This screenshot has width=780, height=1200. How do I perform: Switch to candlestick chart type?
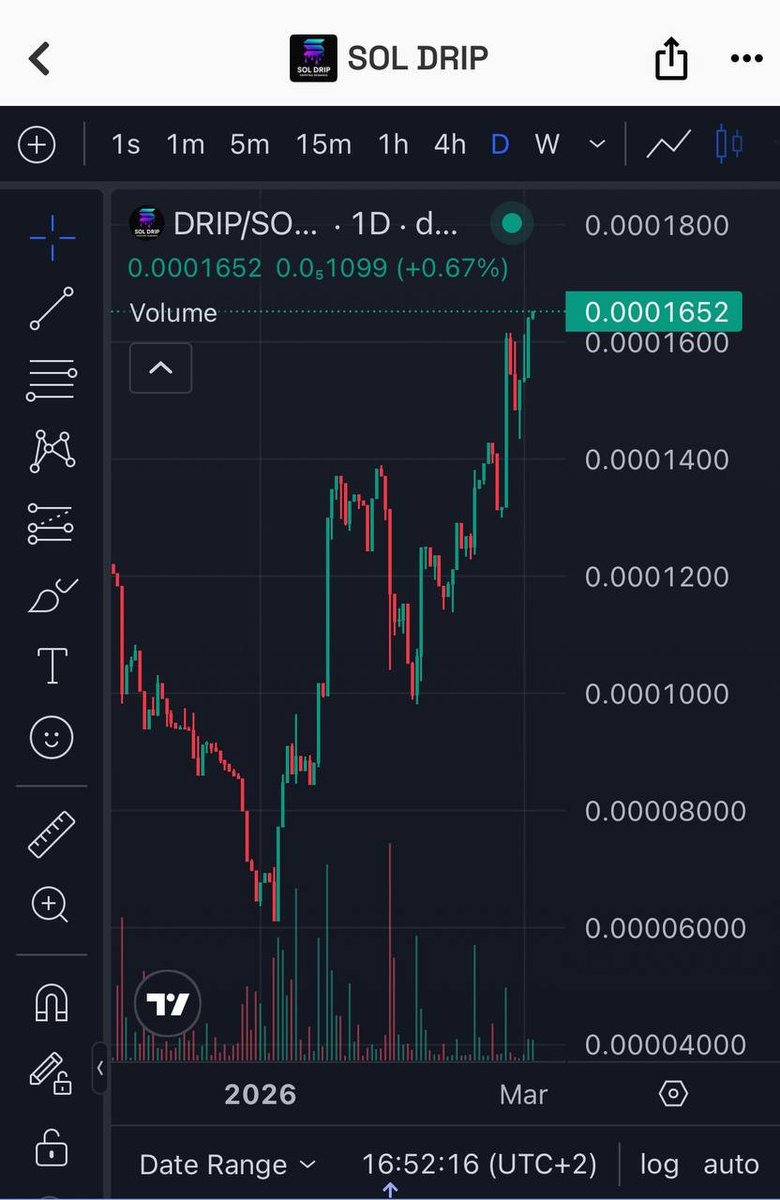pos(730,145)
